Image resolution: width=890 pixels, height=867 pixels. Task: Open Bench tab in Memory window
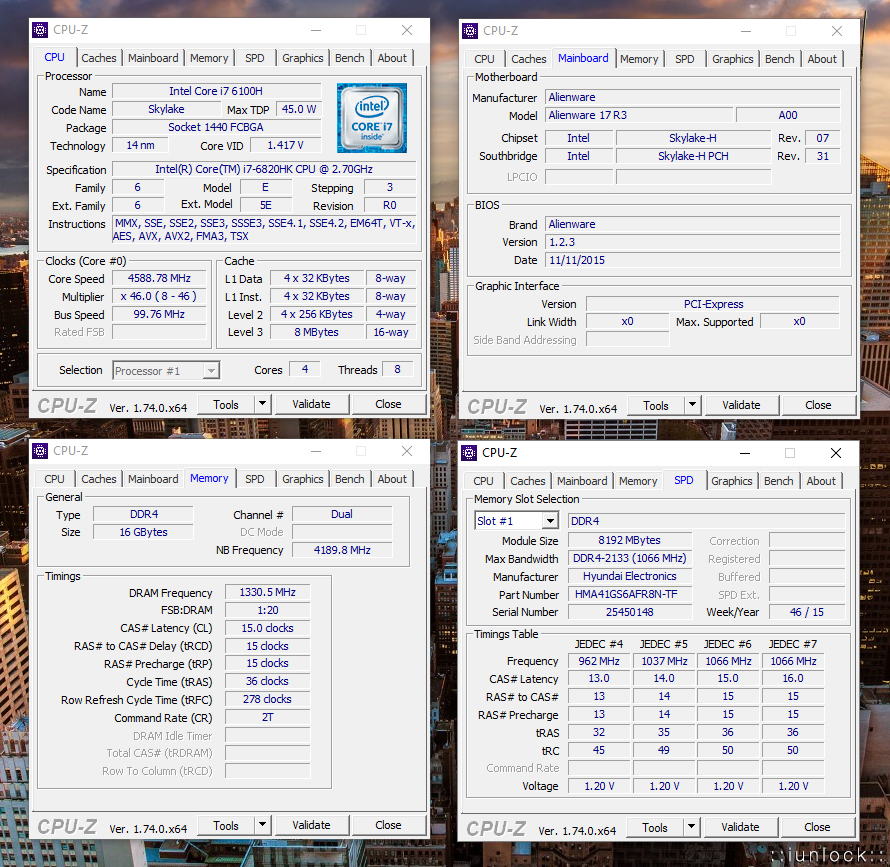point(350,479)
